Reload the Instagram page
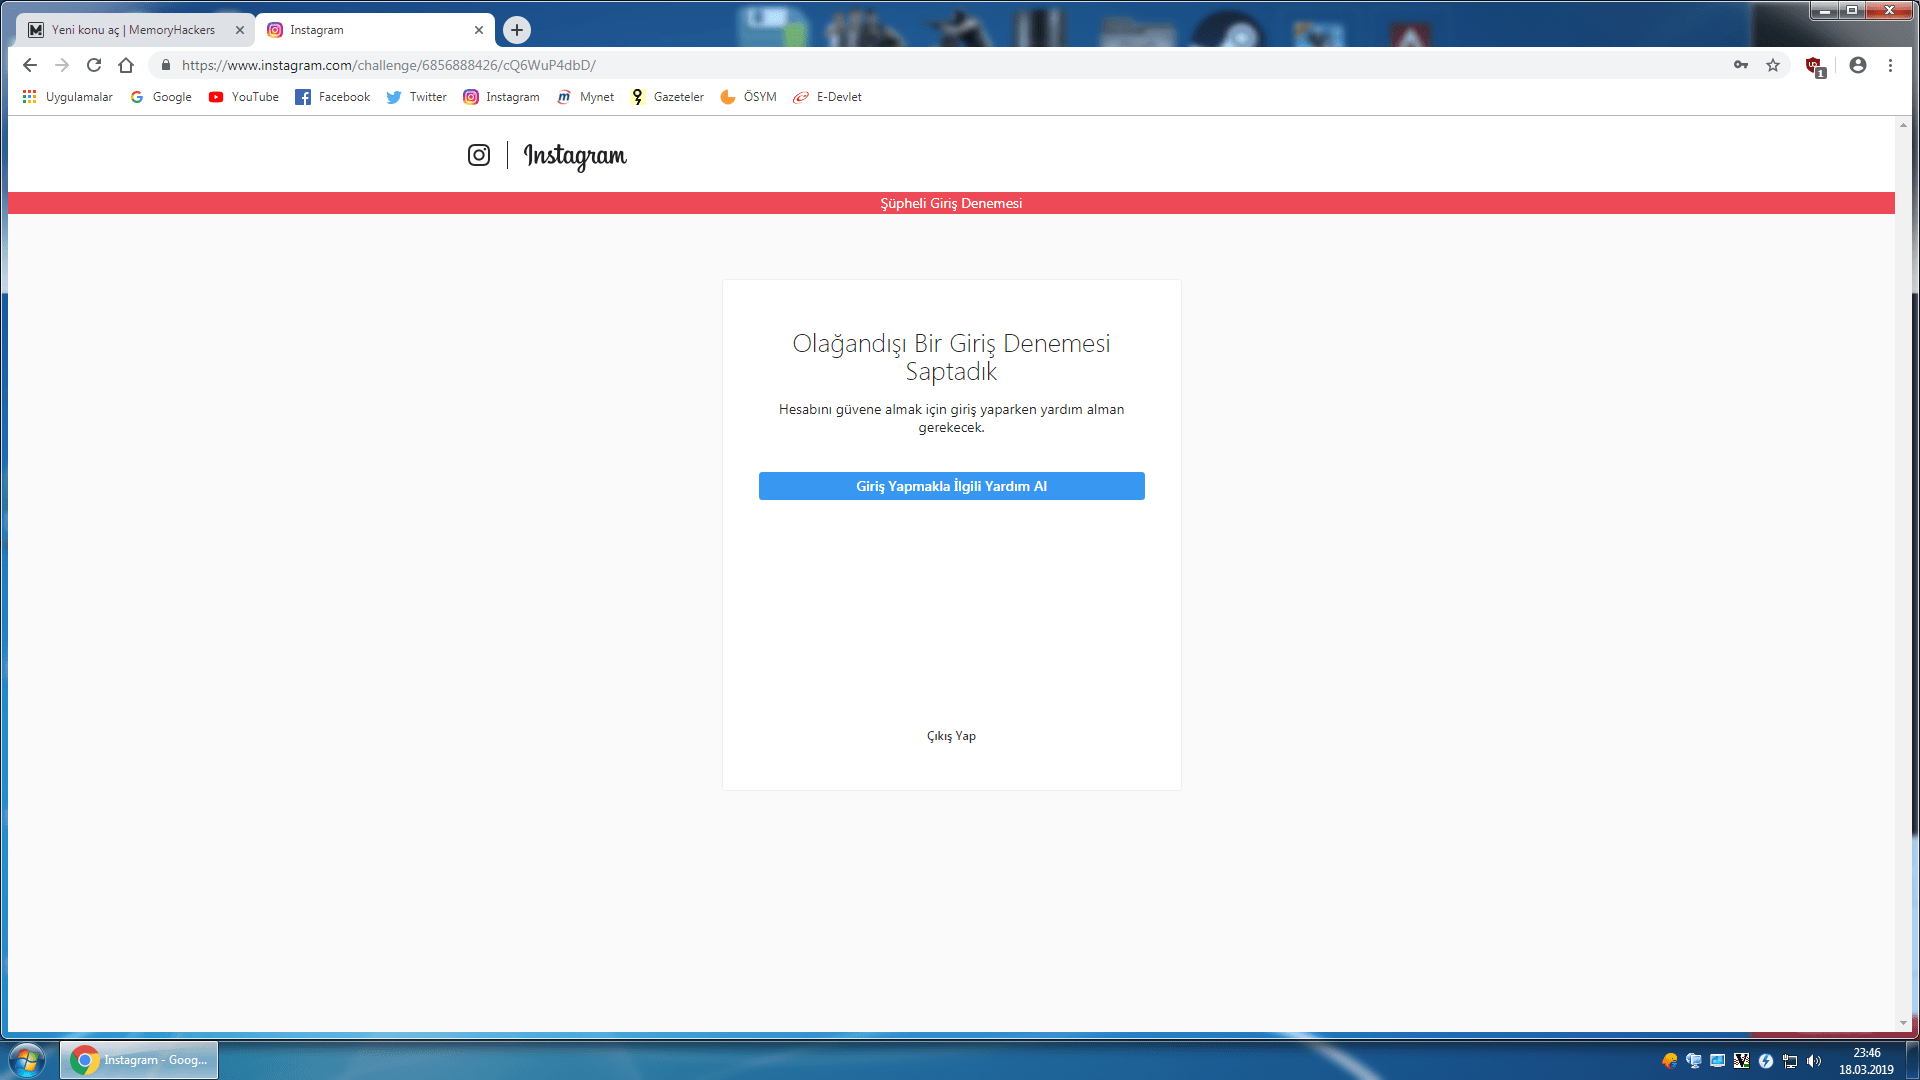Image resolution: width=1920 pixels, height=1080 pixels. point(94,65)
